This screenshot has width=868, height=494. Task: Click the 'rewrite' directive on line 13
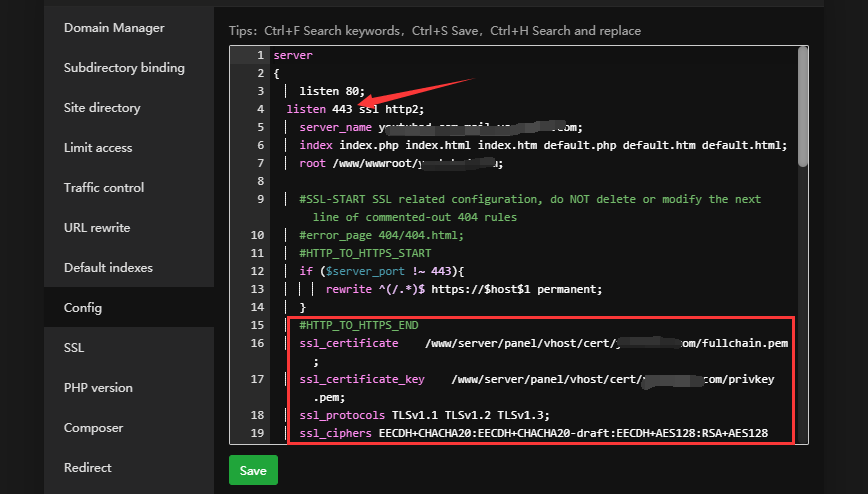pyautogui.click(x=347, y=289)
